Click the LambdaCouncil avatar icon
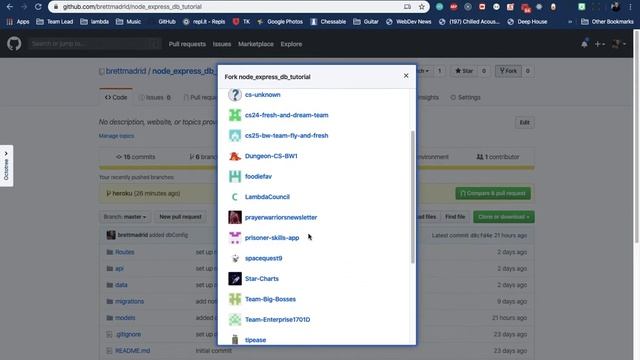640x360 pixels. pyautogui.click(x=235, y=197)
